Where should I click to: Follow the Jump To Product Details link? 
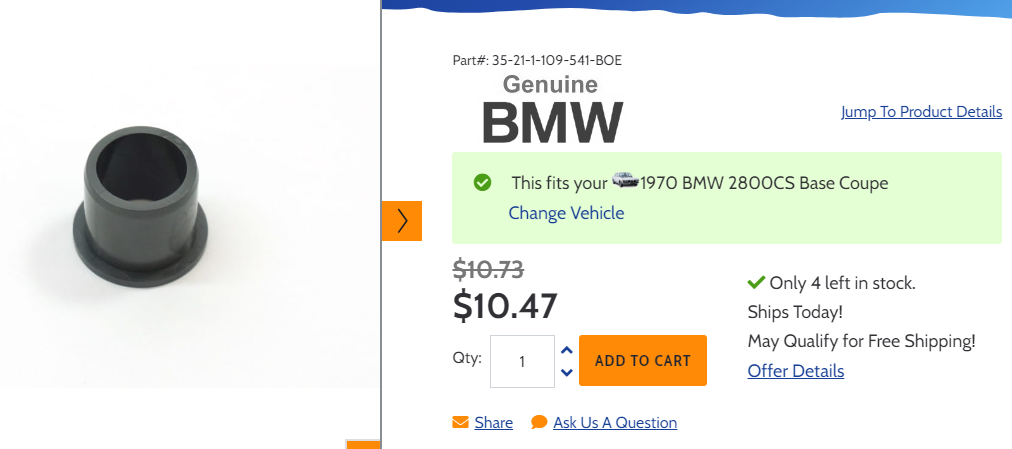[x=921, y=112]
